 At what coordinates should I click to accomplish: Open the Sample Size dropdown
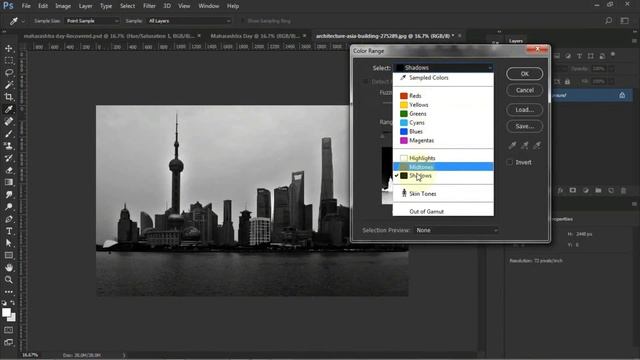[93, 20]
